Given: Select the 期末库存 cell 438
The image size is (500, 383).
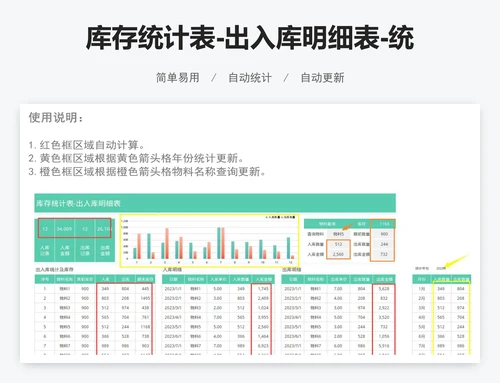Looking at the screenshot, I should coord(145,308).
